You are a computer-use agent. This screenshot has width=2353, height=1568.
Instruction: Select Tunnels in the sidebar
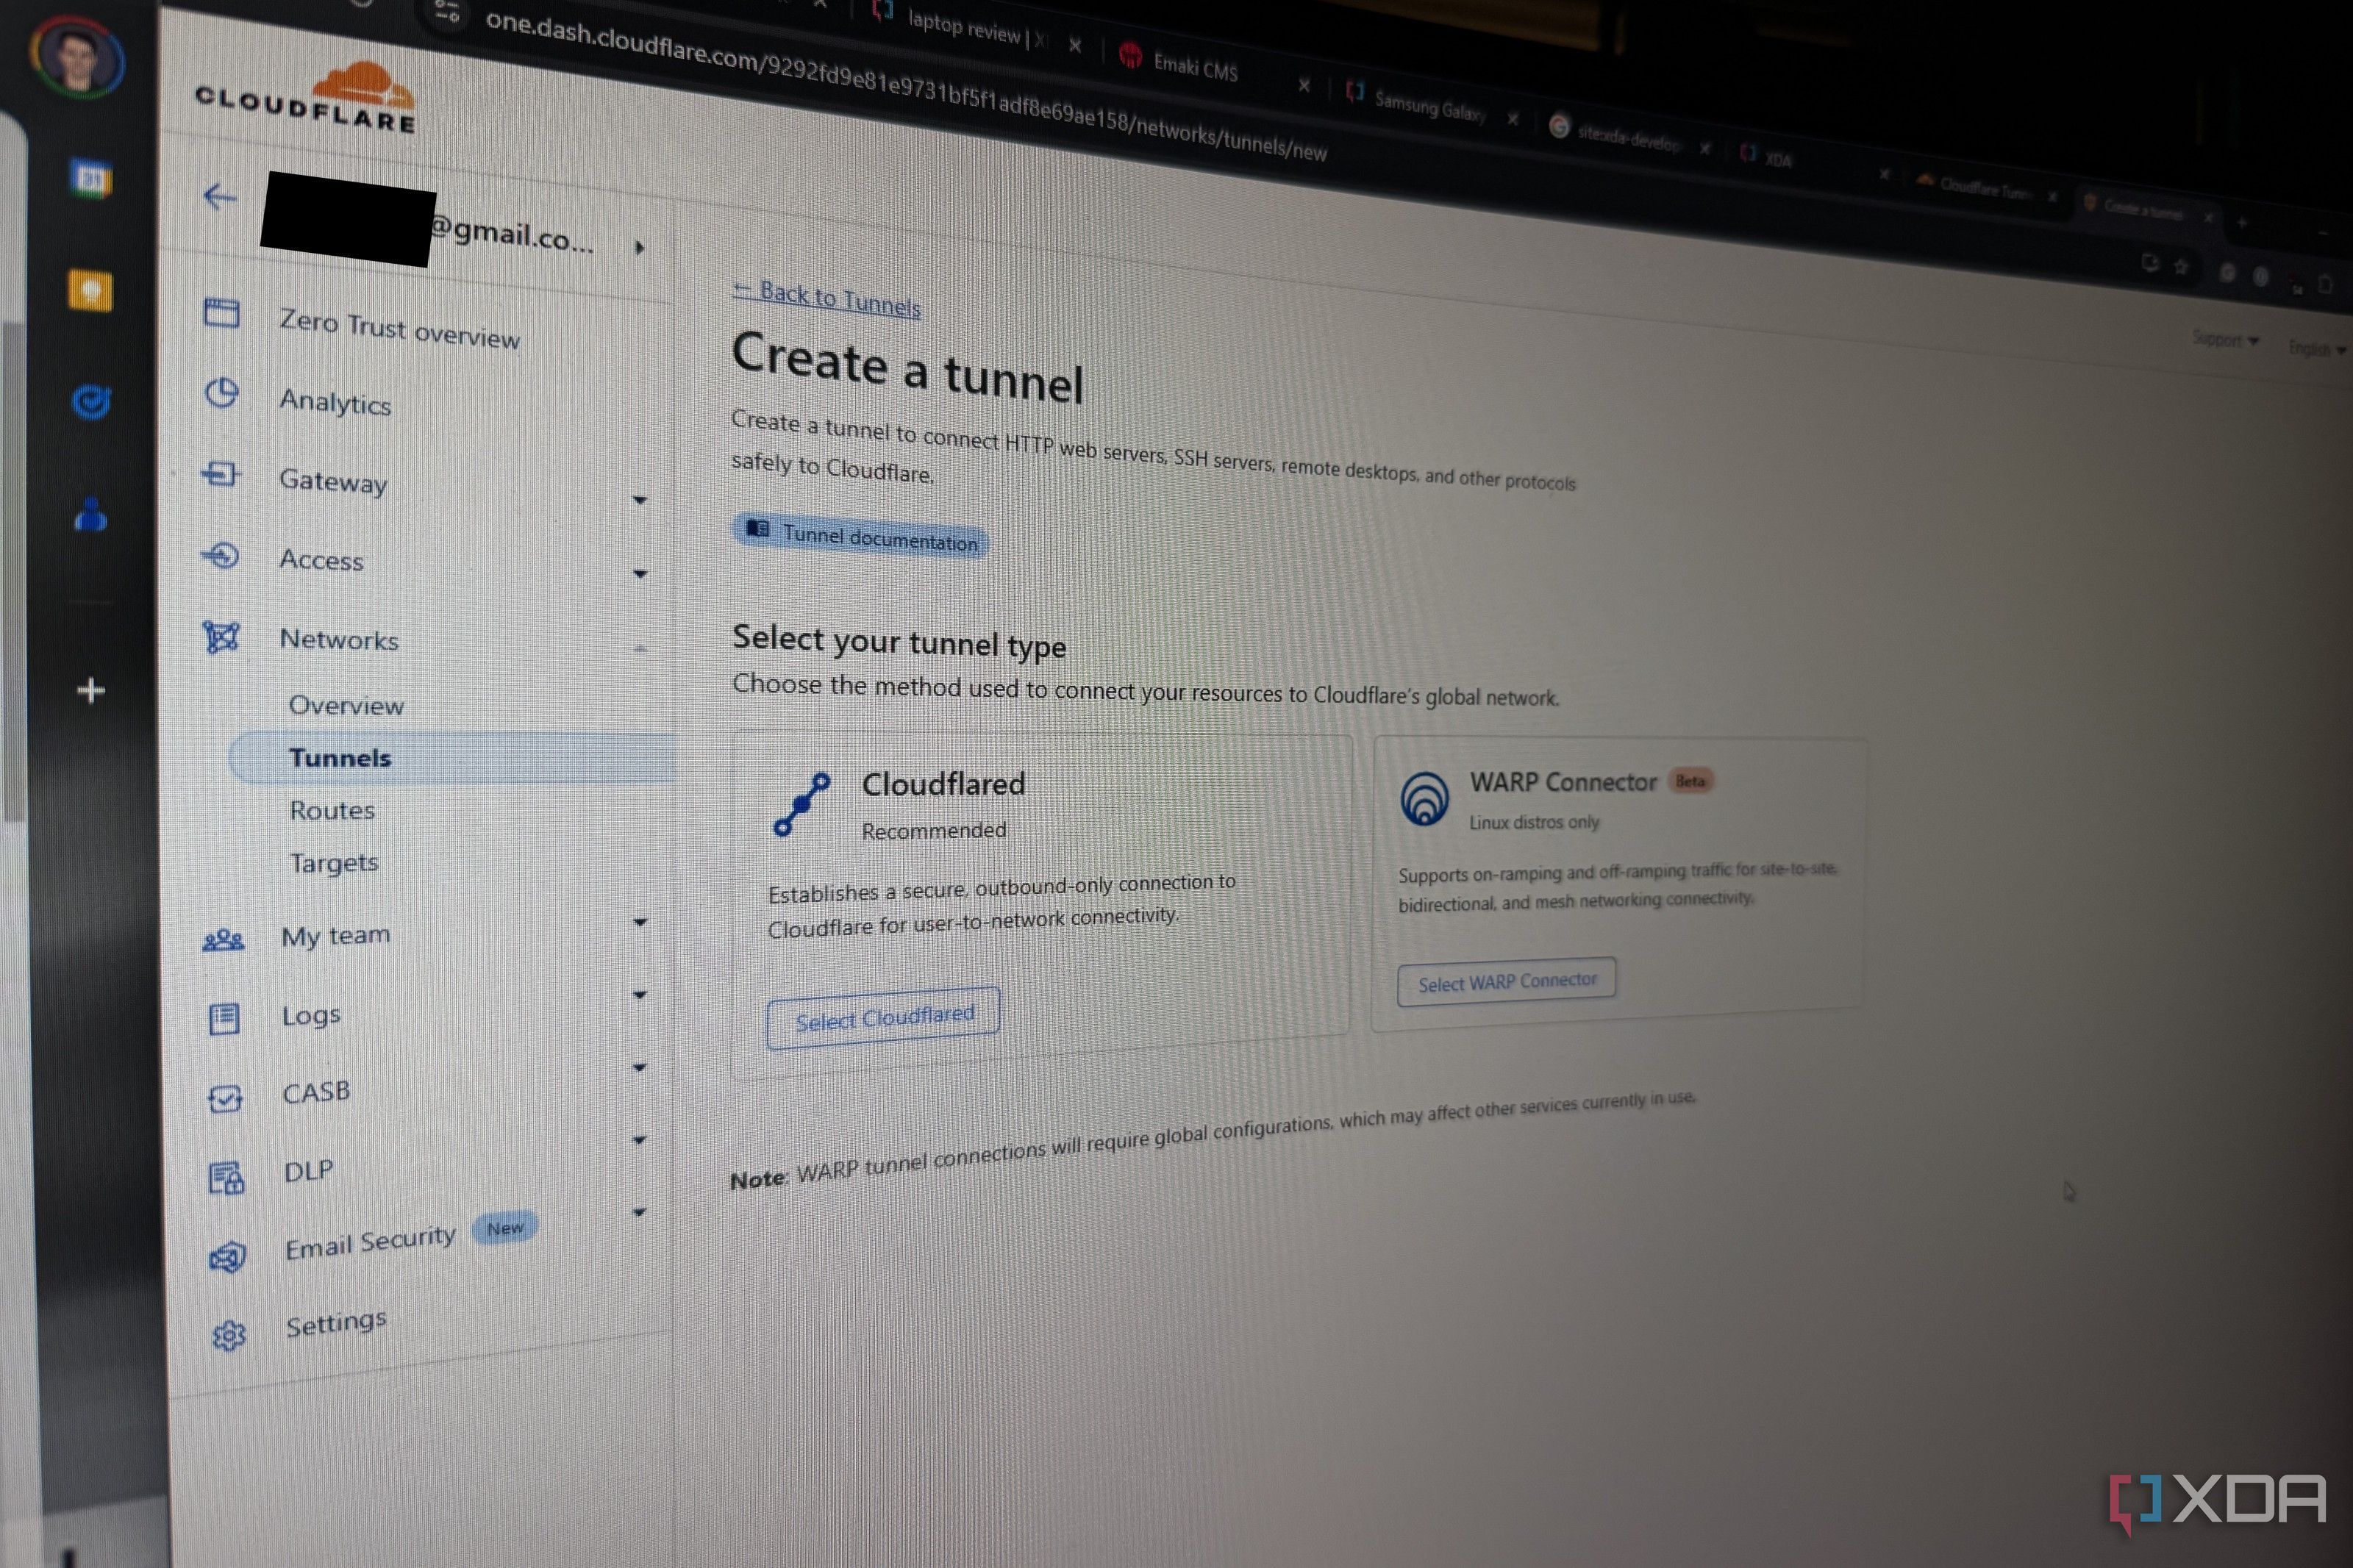(340, 757)
